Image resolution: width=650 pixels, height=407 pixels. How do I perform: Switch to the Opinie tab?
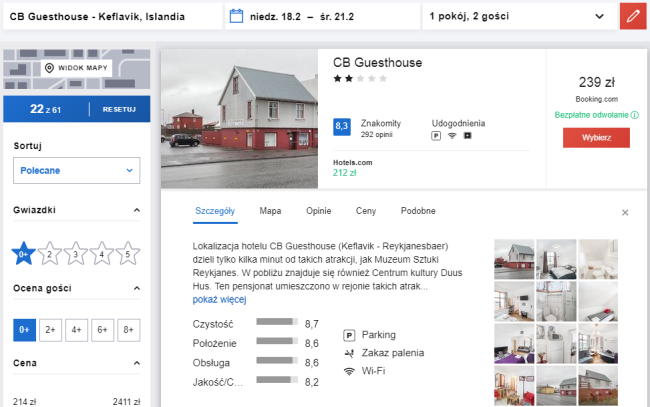point(318,211)
